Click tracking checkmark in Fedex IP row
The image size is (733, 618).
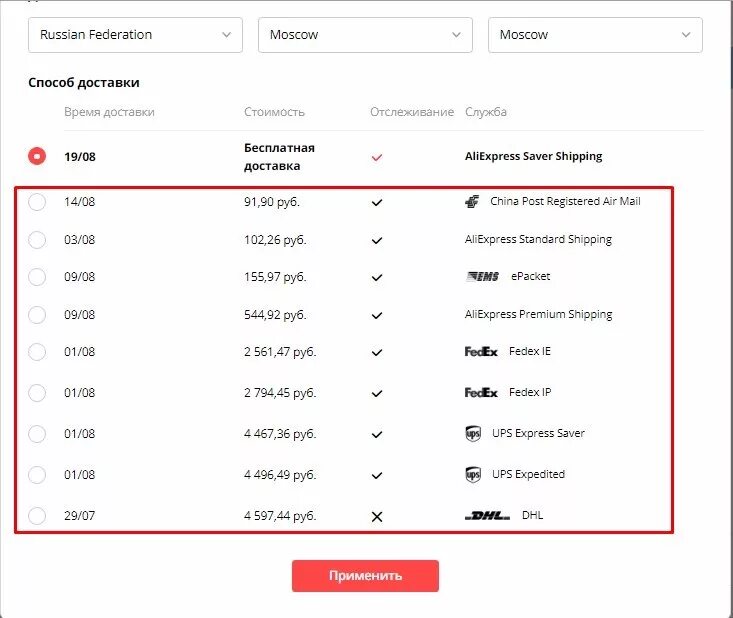click(377, 394)
